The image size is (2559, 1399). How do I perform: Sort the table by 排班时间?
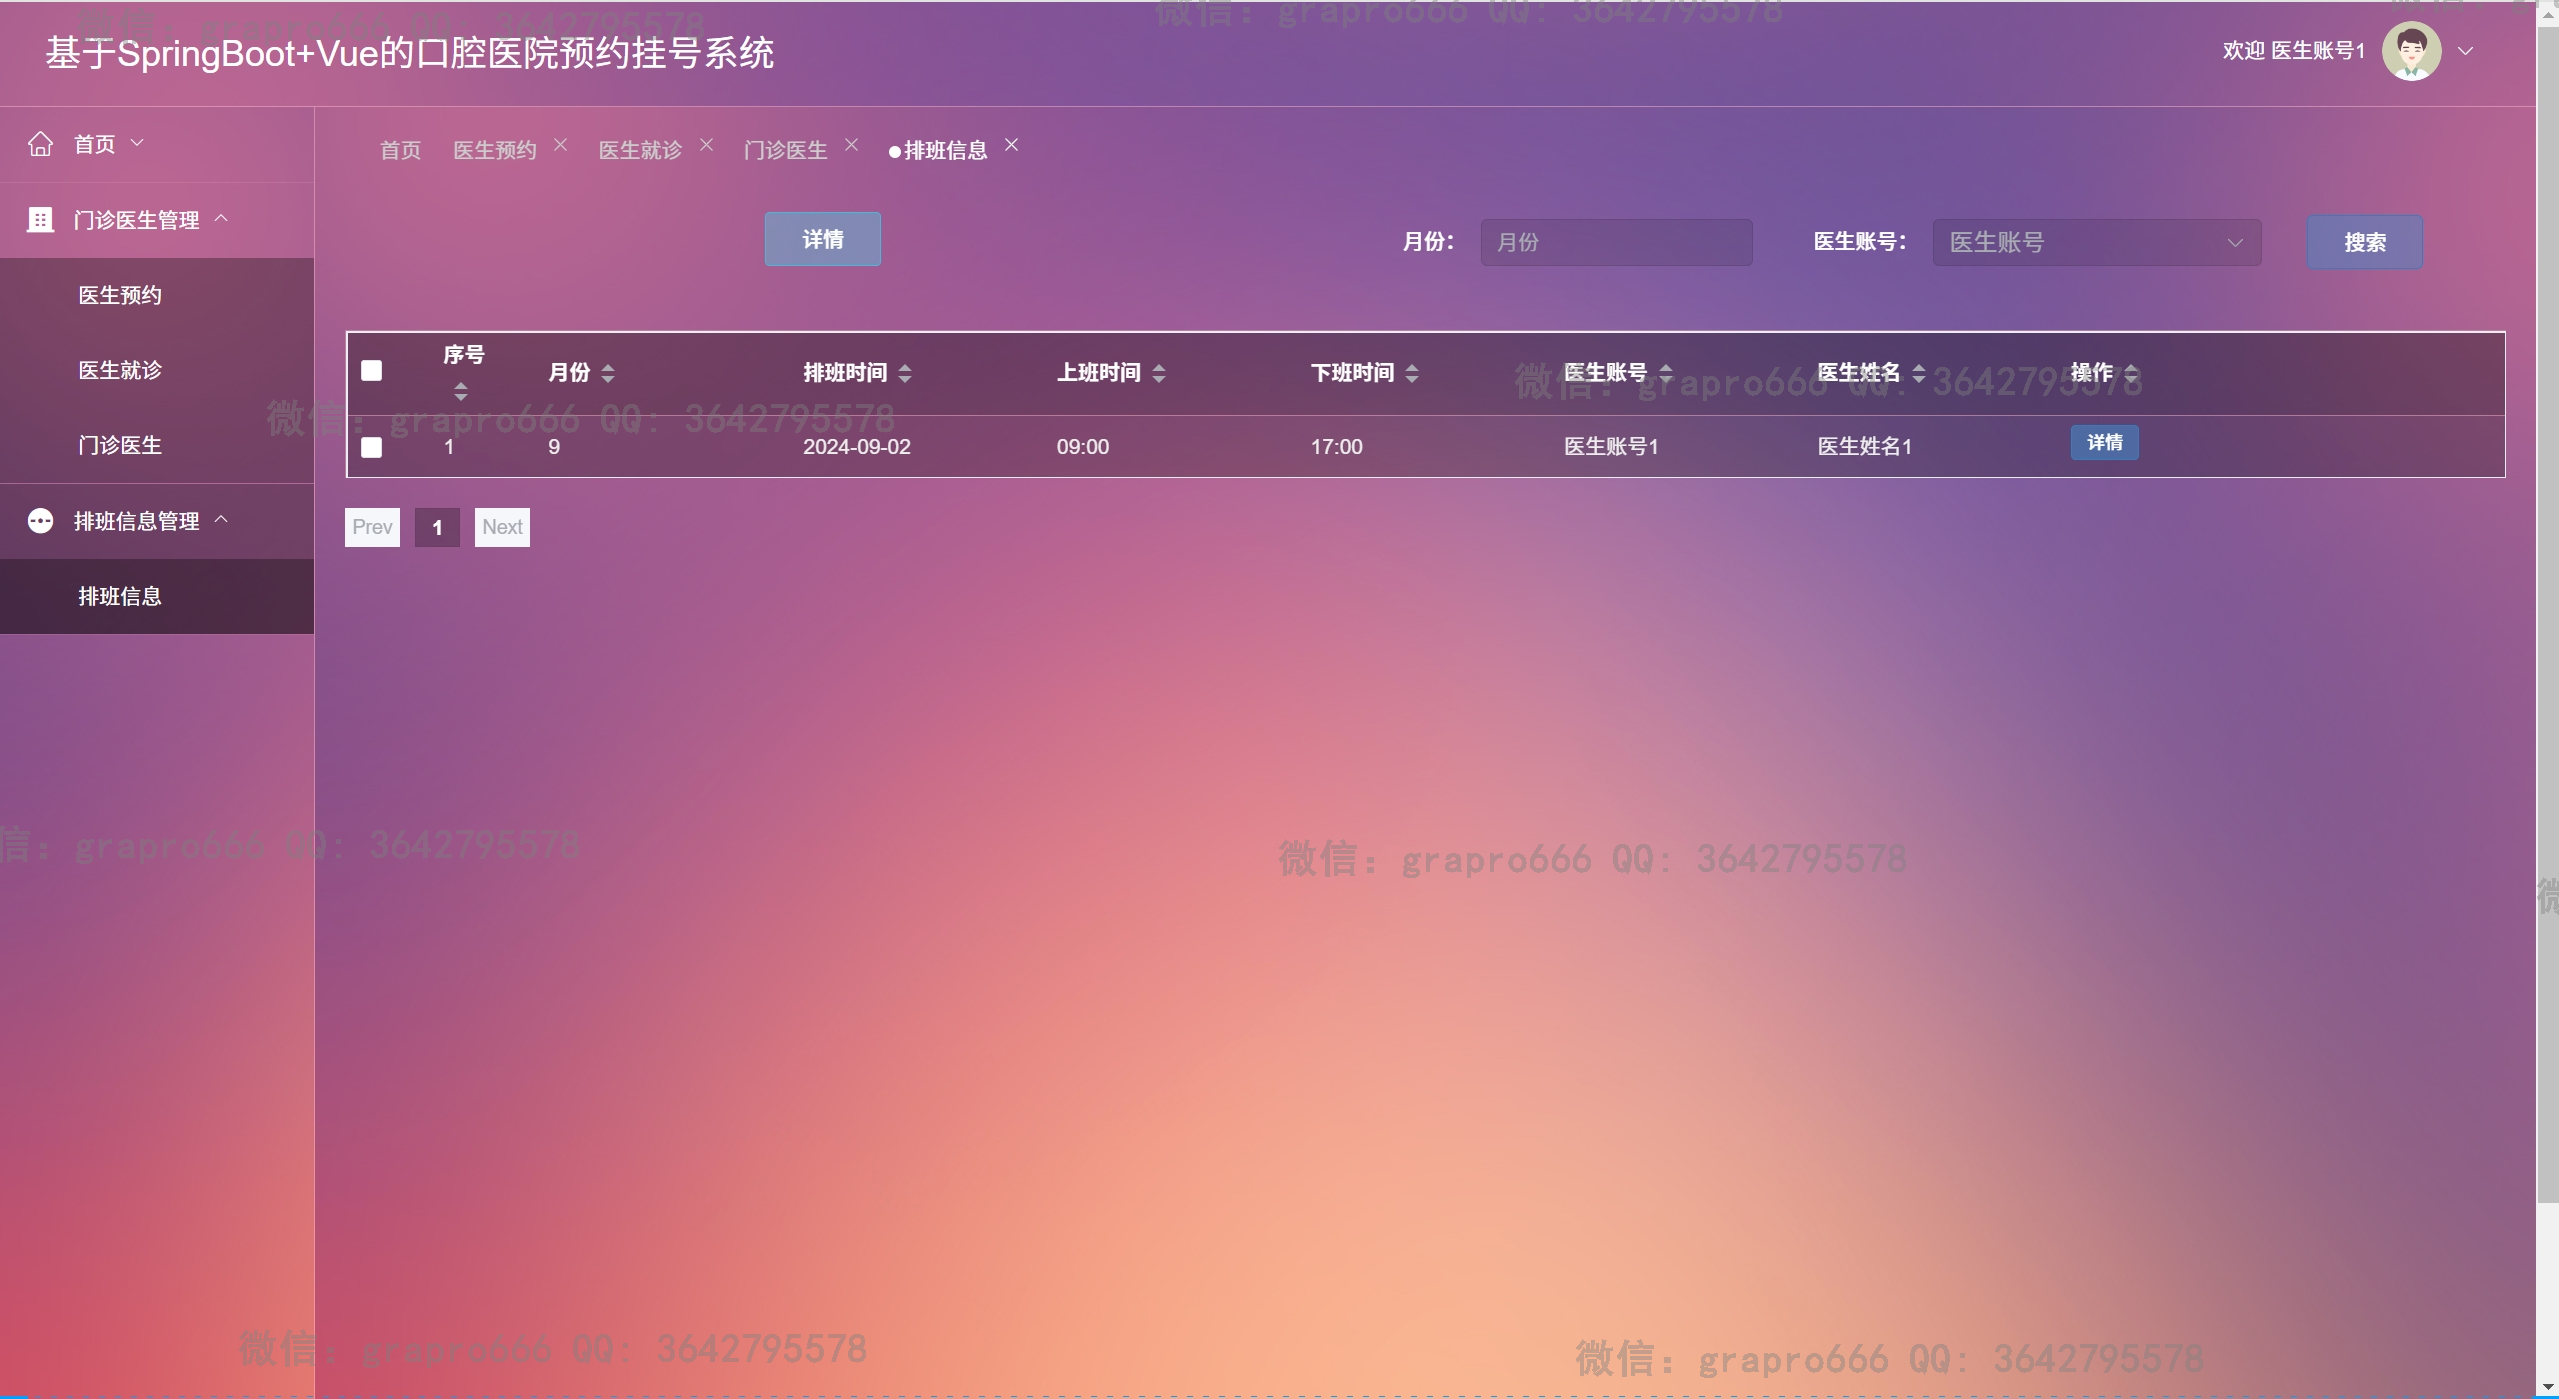point(904,373)
